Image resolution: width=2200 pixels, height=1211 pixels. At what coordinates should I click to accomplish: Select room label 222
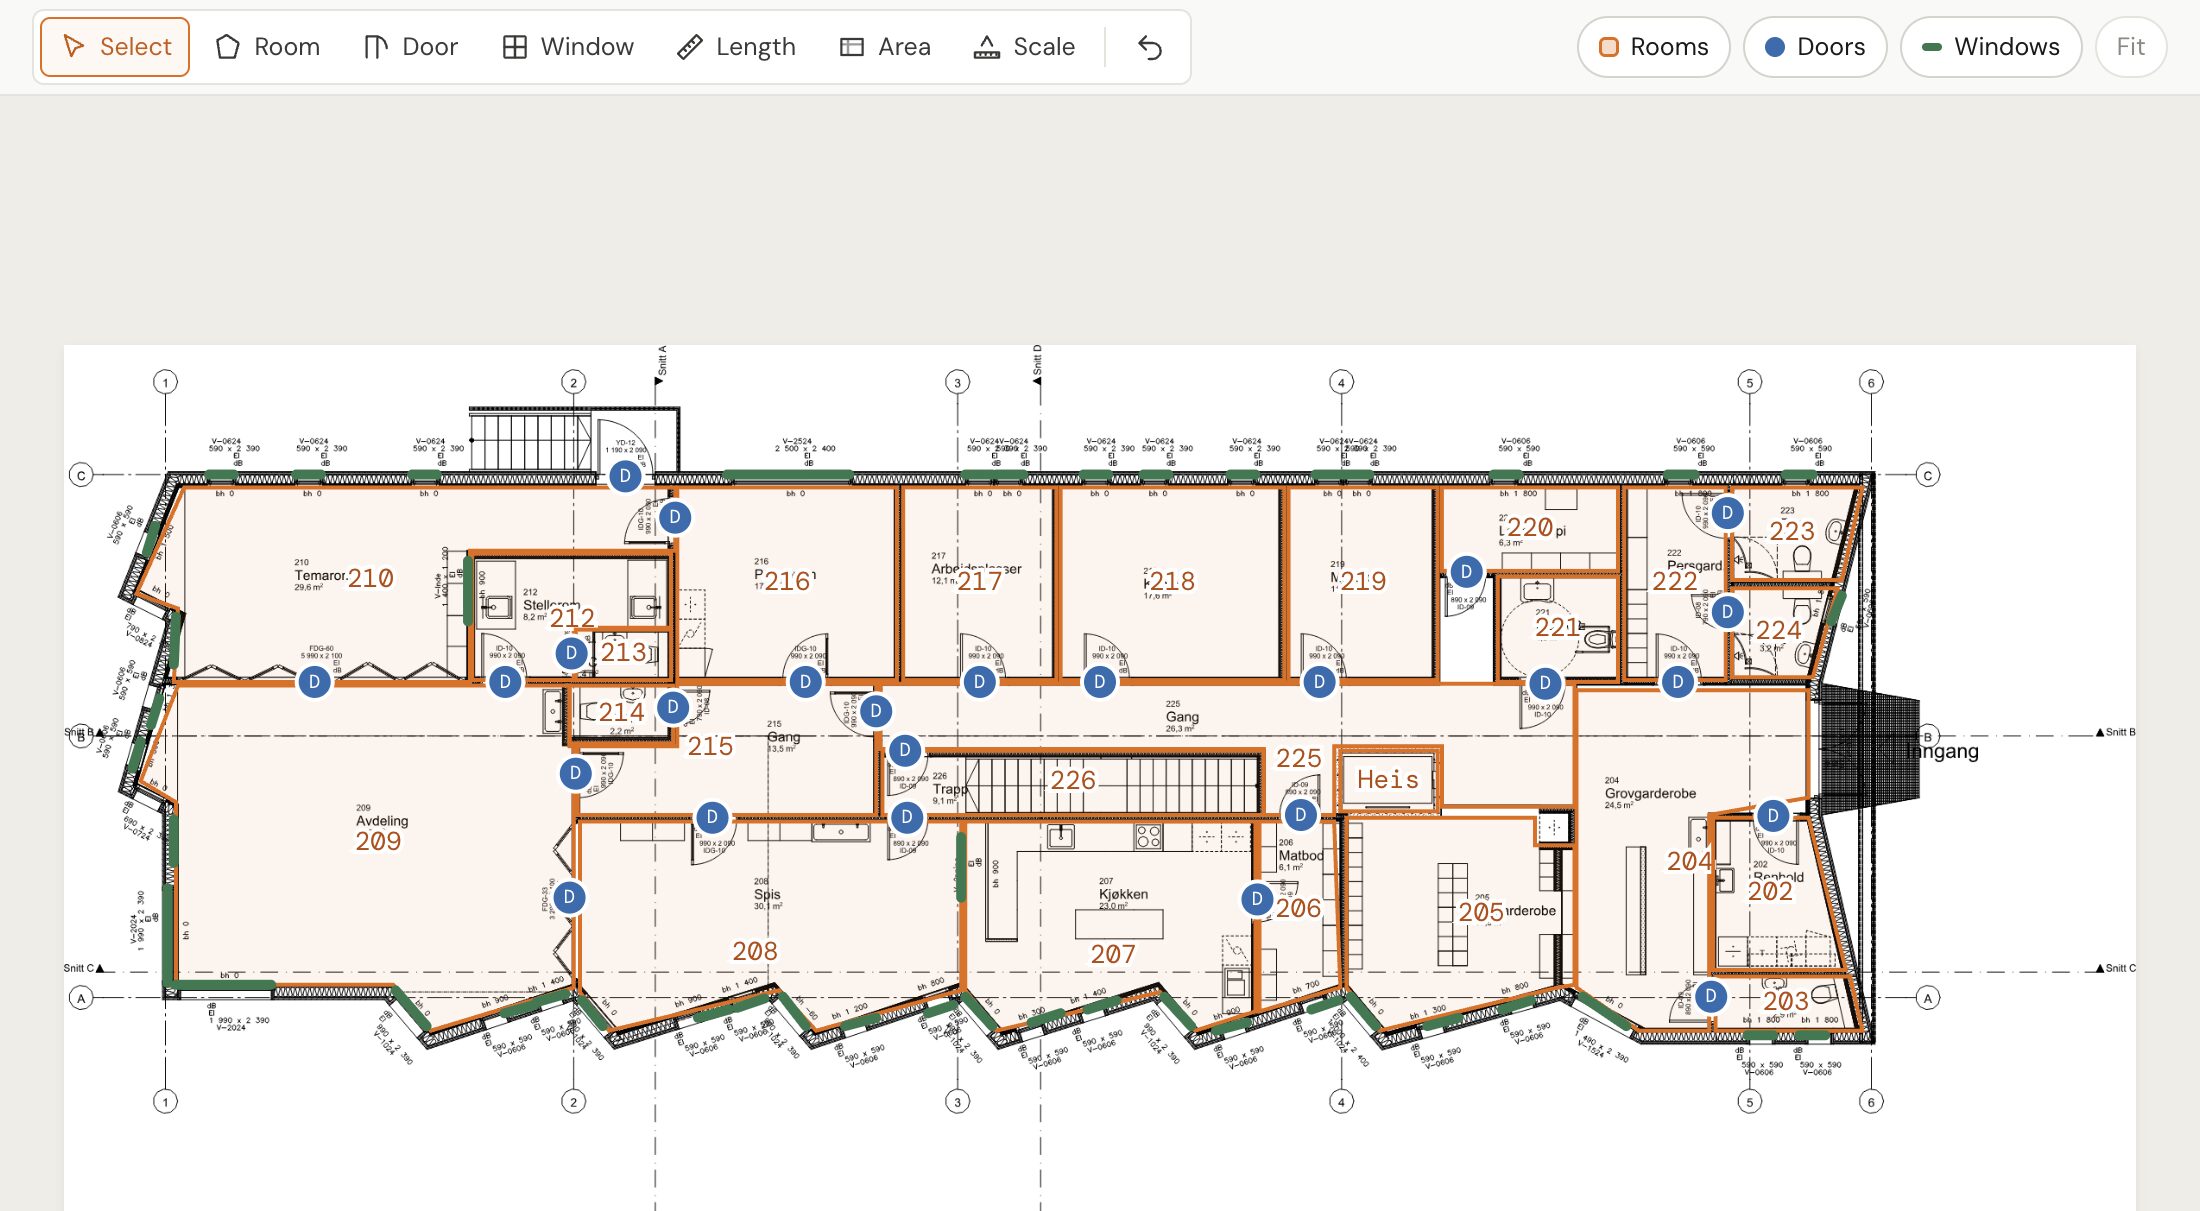tap(1675, 582)
